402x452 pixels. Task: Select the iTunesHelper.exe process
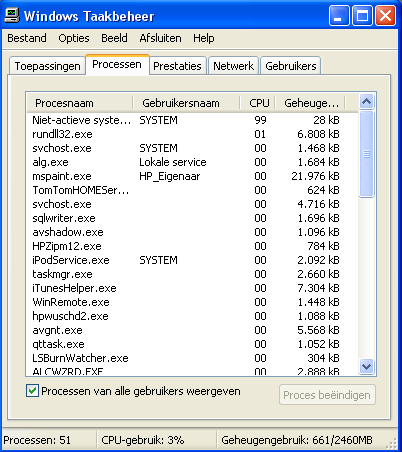(192, 288)
